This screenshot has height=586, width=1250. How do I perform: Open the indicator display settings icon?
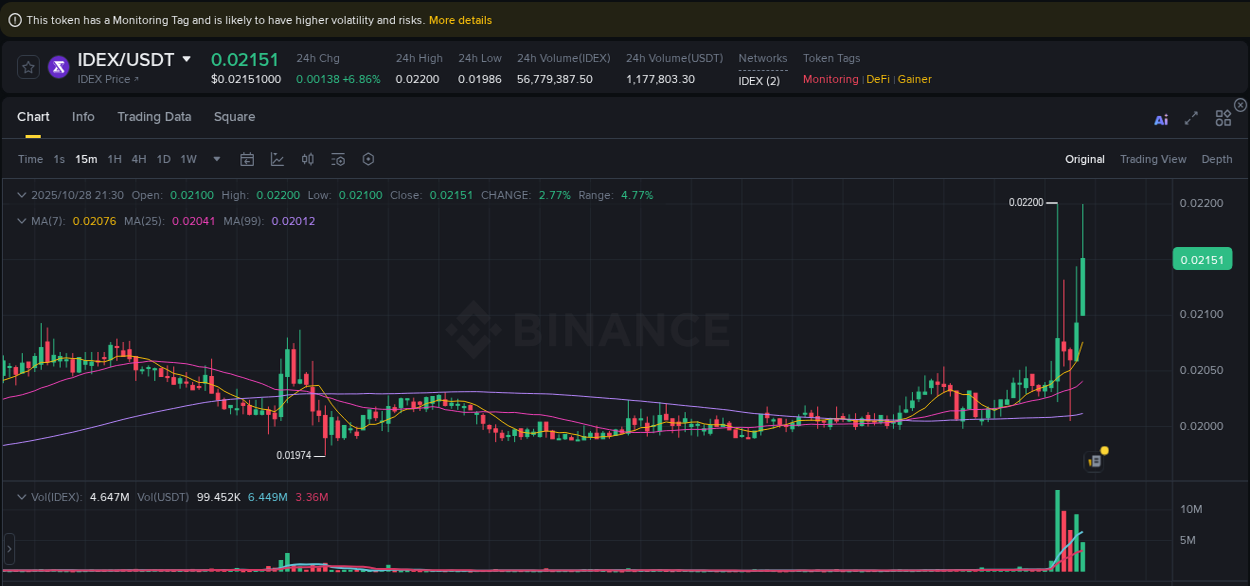coord(338,159)
